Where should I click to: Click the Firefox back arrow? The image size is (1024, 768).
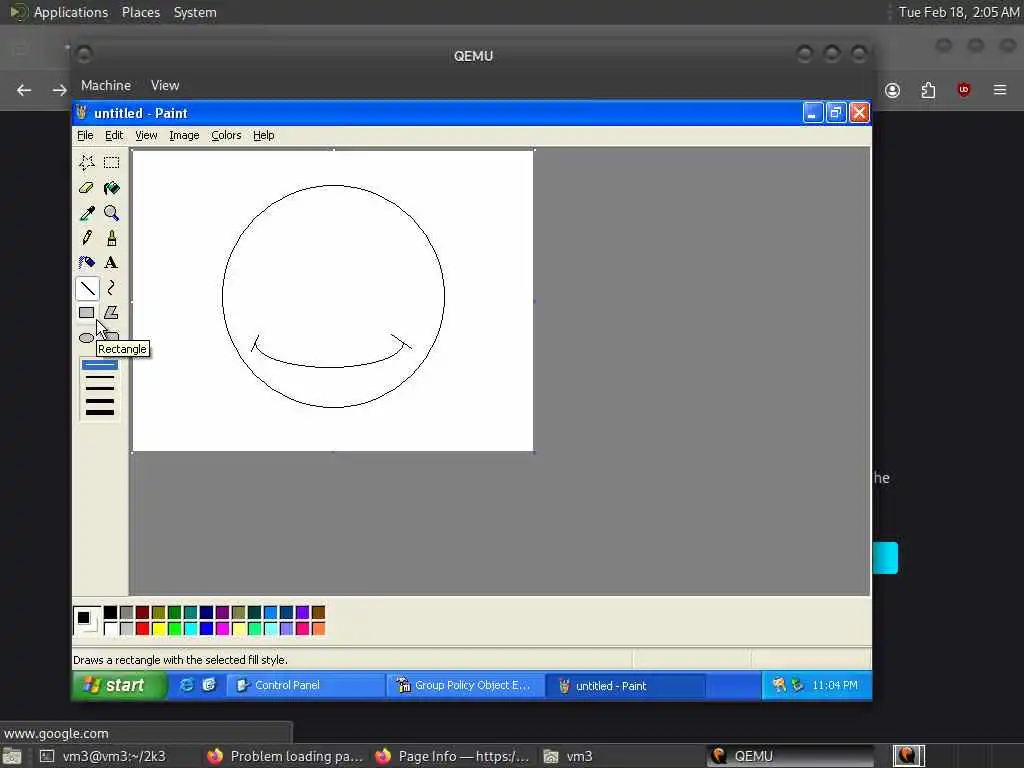(24, 90)
